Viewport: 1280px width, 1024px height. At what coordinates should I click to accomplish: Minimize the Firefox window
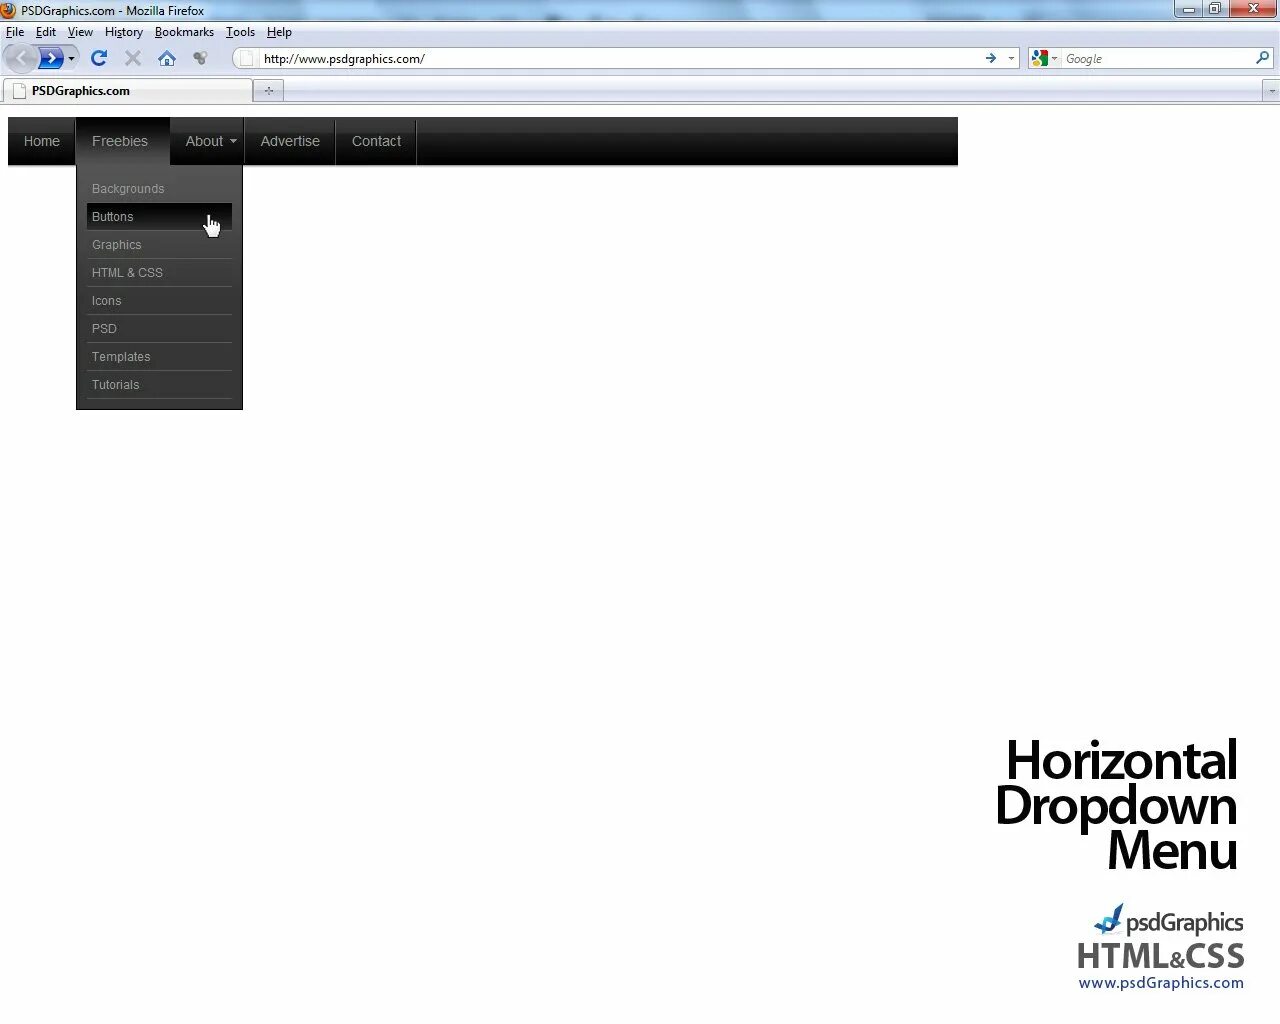[x=1188, y=9]
